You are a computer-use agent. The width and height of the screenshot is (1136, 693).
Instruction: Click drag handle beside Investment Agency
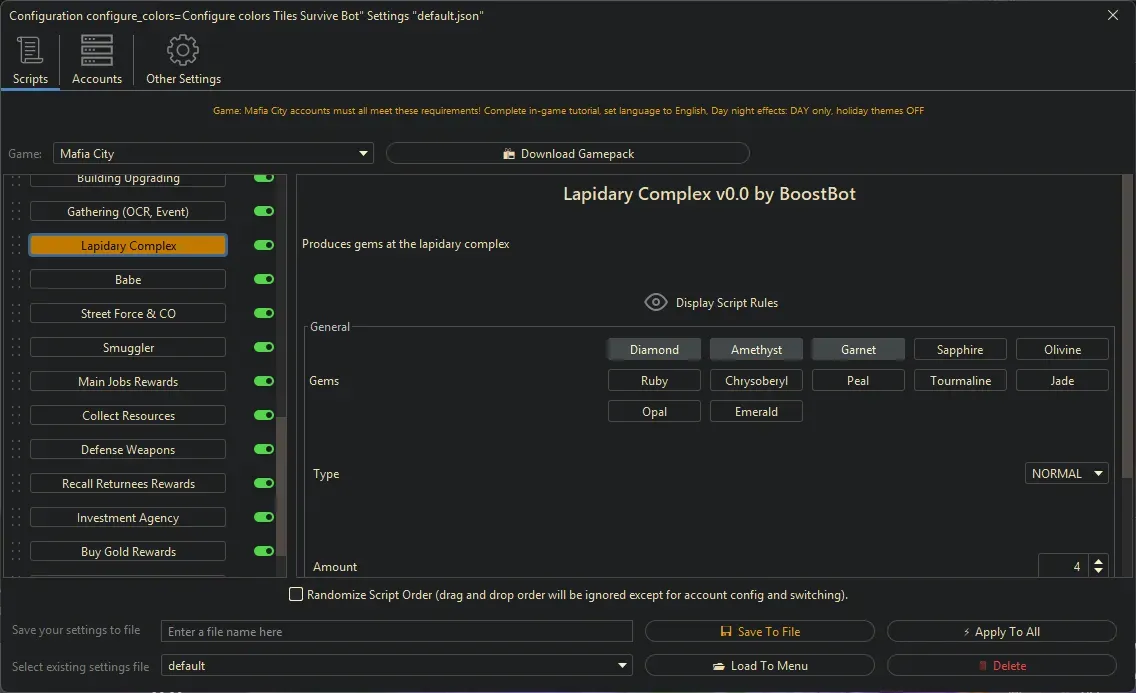point(15,518)
